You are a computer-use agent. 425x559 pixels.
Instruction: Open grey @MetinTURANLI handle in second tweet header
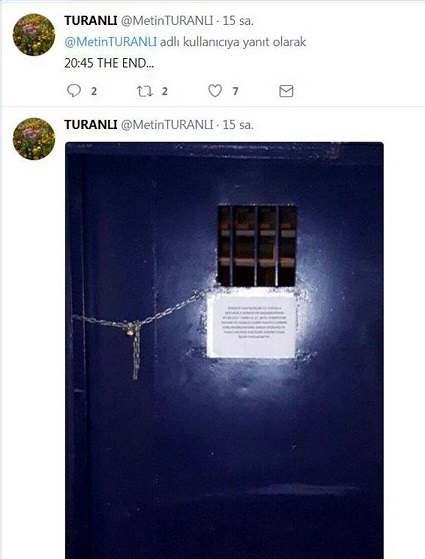click(x=167, y=125)
